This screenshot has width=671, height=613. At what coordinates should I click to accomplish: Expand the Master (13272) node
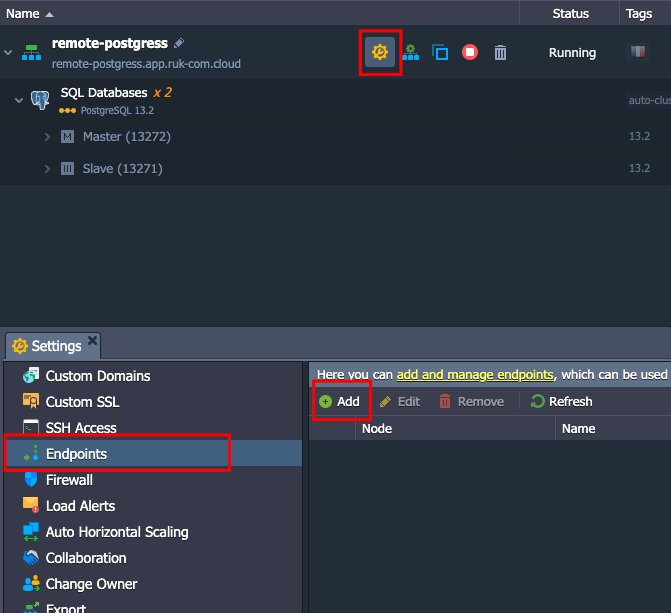point(47,137)
